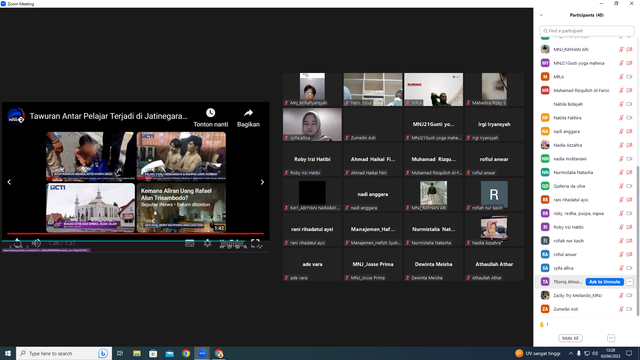Click muted mic for Roby Irzi Hatibi
Viewport: 640px width, 360px height.
pos(621,227)
